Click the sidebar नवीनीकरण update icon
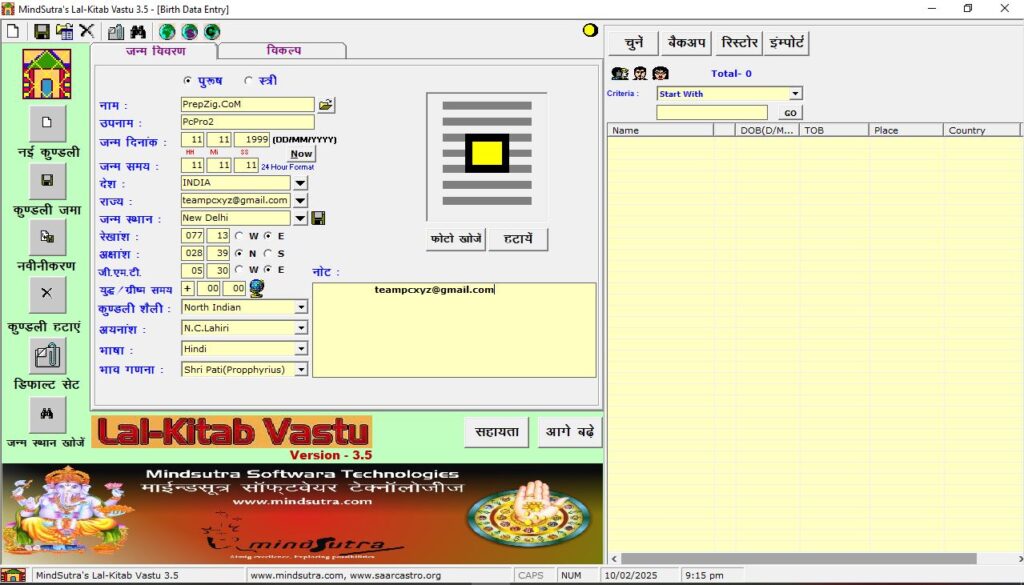The height and width of the screenshot is (585, 1024). tap(47, 237)
